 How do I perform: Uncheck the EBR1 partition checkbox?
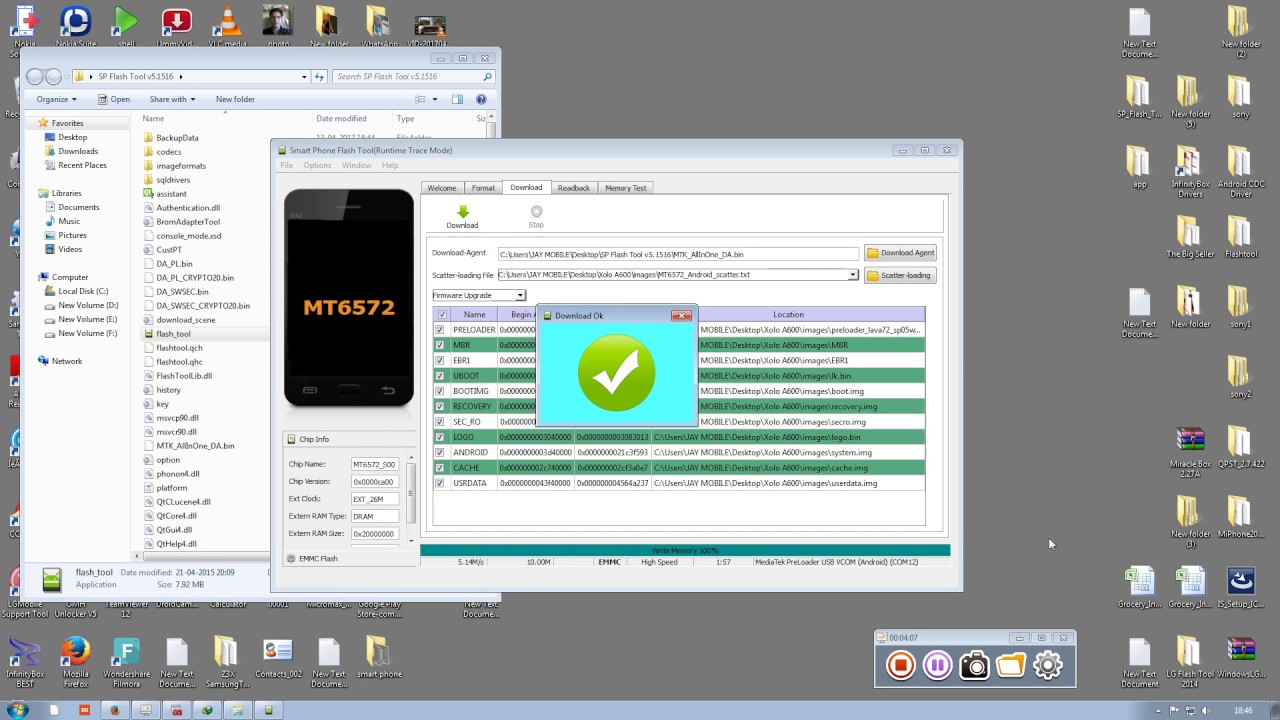[440, 360]
